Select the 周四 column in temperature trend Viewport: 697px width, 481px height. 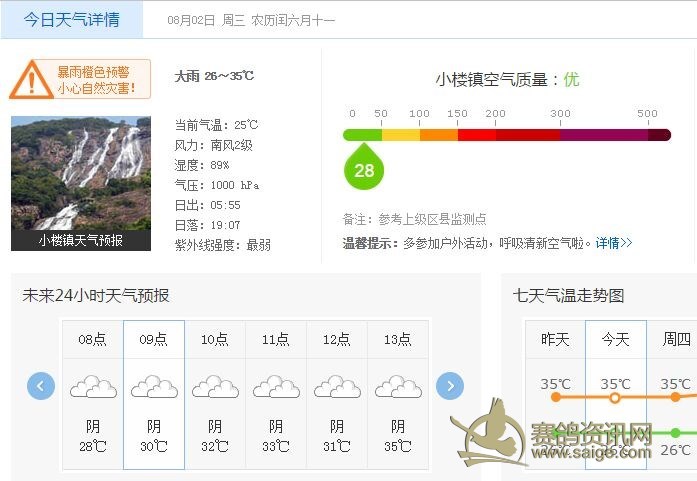(x=676, y=340)
